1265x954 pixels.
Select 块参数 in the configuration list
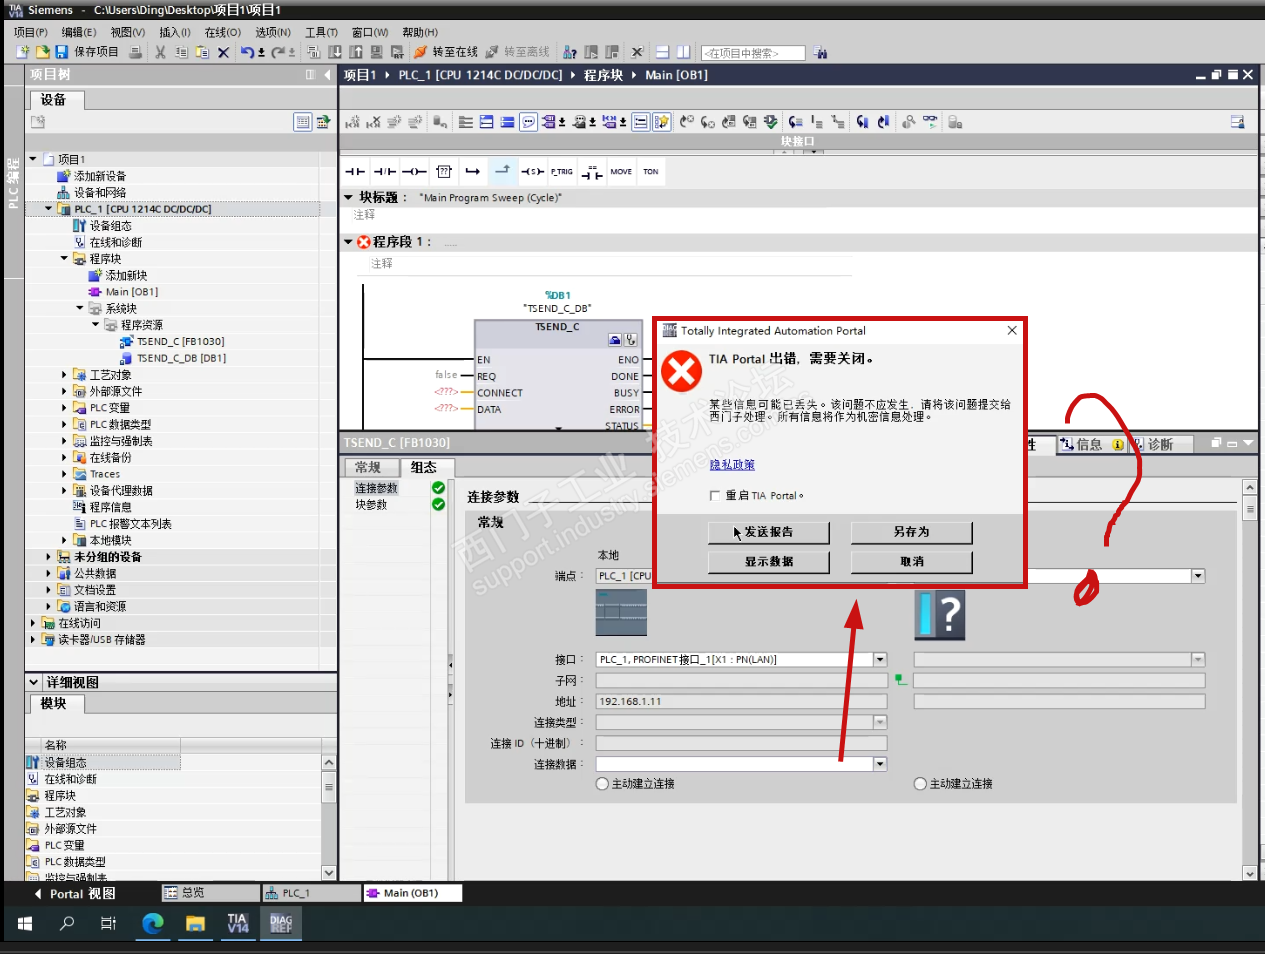pos(371,505)
